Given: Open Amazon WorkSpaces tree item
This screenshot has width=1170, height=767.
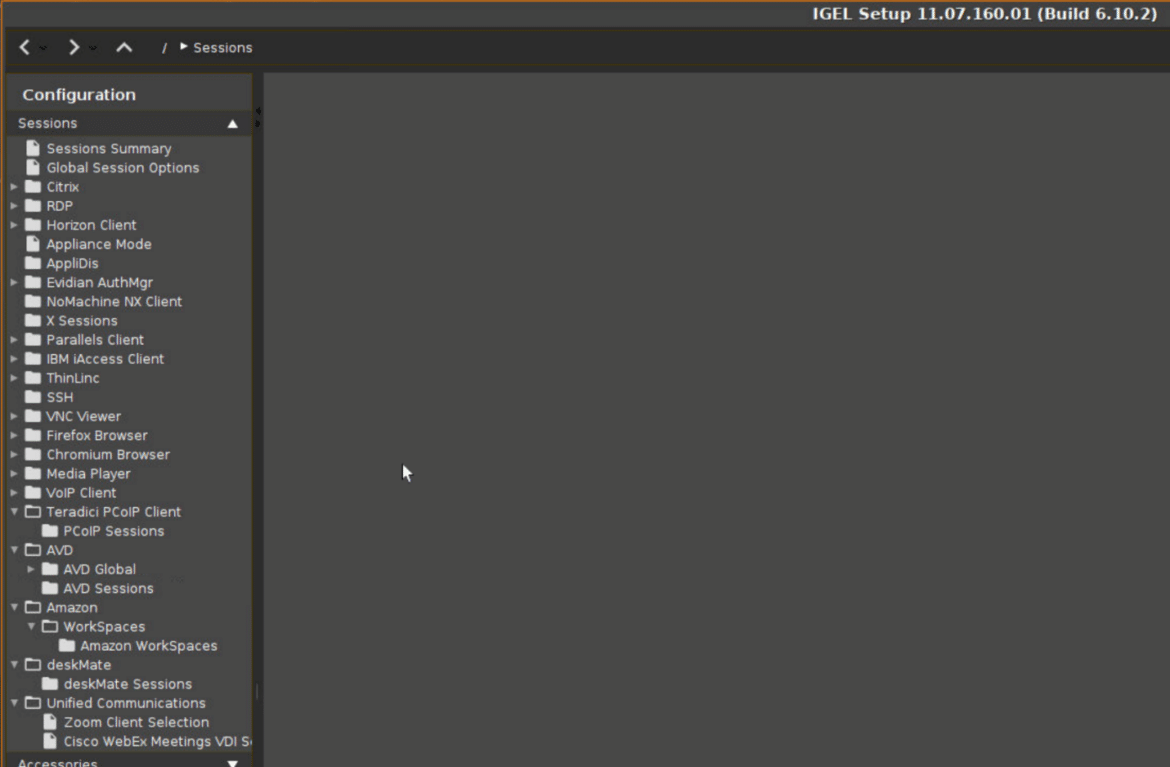Looking at the screenshot, I should pyautogui.click(x=138, y=645).
